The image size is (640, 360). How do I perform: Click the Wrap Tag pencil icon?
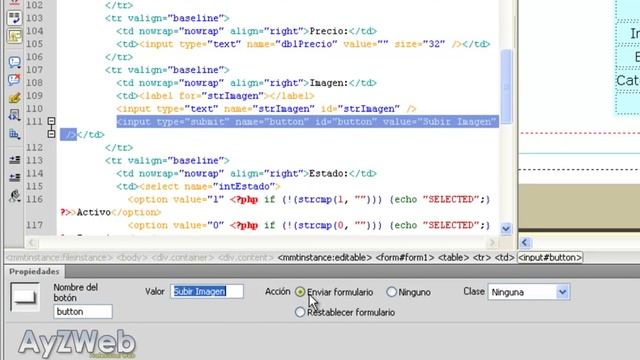point(14,98)
